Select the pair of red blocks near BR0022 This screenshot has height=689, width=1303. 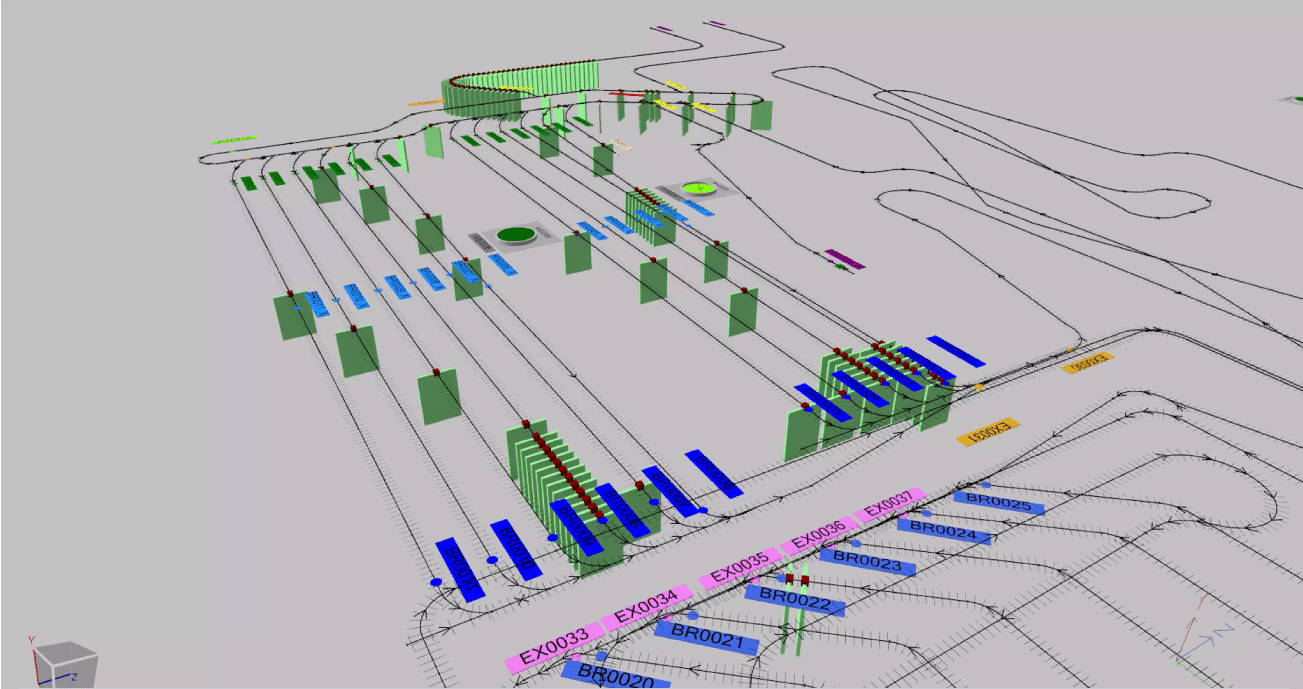pos(796,580)
